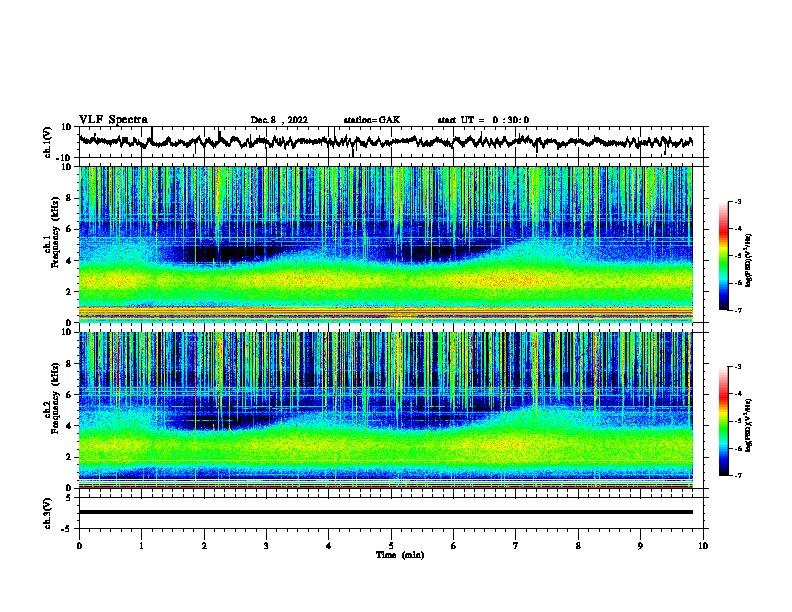Viewport: 792px width, 612px height.
Task: Click the "8" tick on the time axis
Action: tap(578, 546)
